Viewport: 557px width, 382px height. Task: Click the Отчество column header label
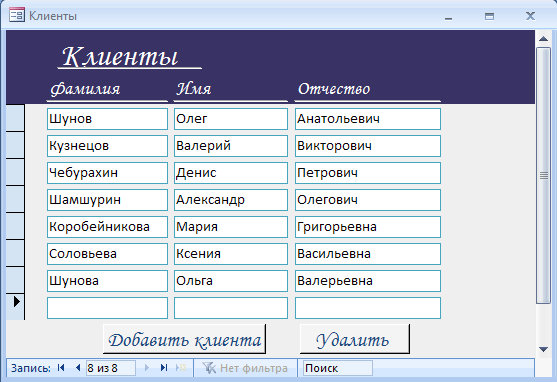tap(334, 89)
